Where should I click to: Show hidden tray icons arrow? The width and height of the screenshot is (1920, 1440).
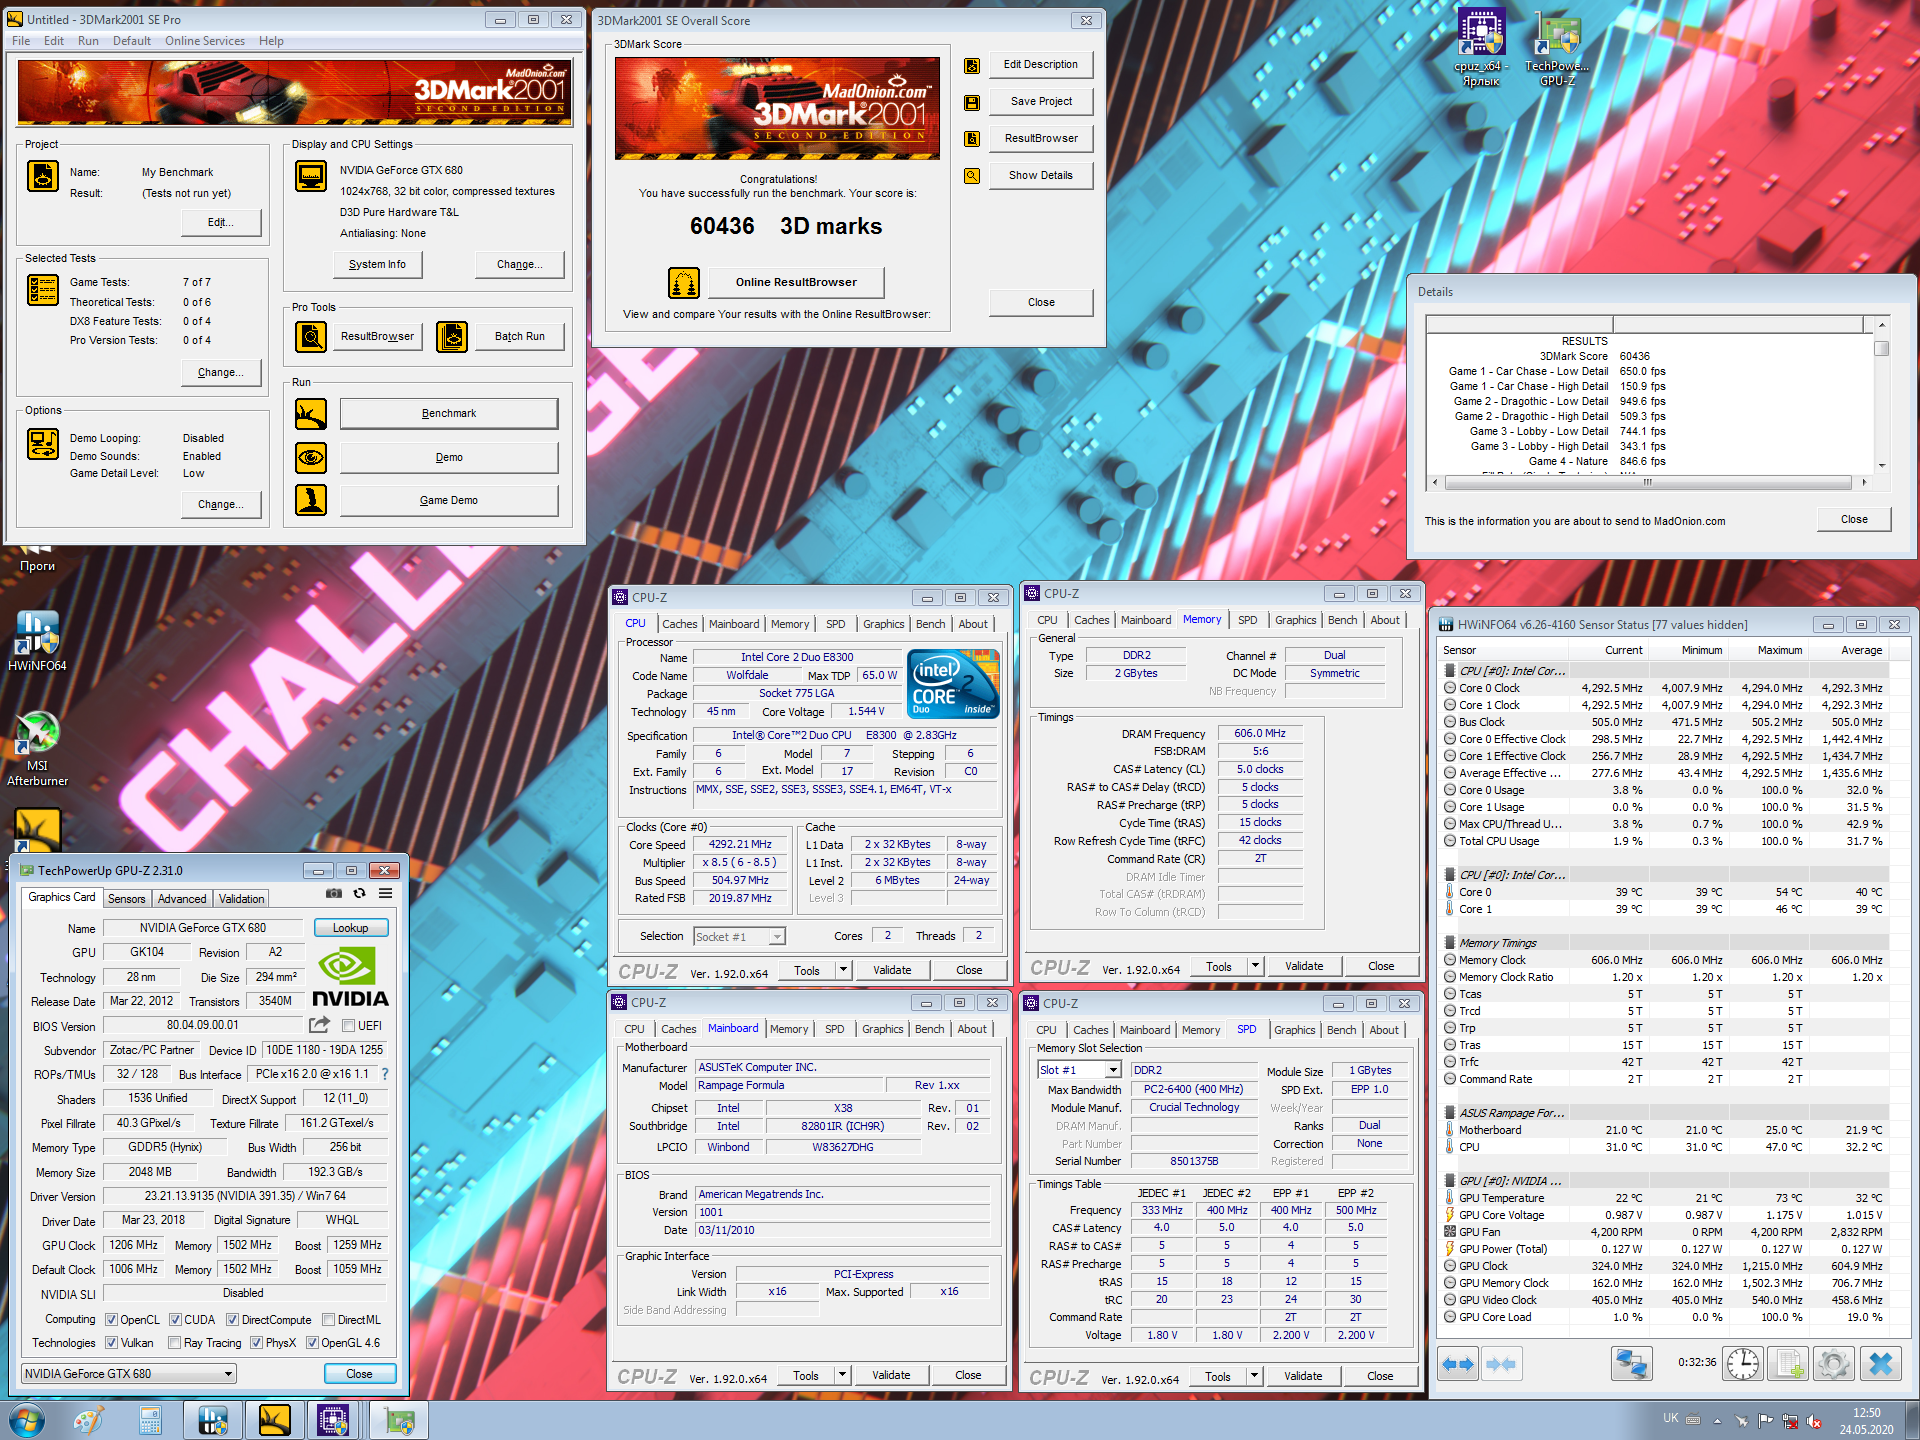(x=1717, y=1421)
